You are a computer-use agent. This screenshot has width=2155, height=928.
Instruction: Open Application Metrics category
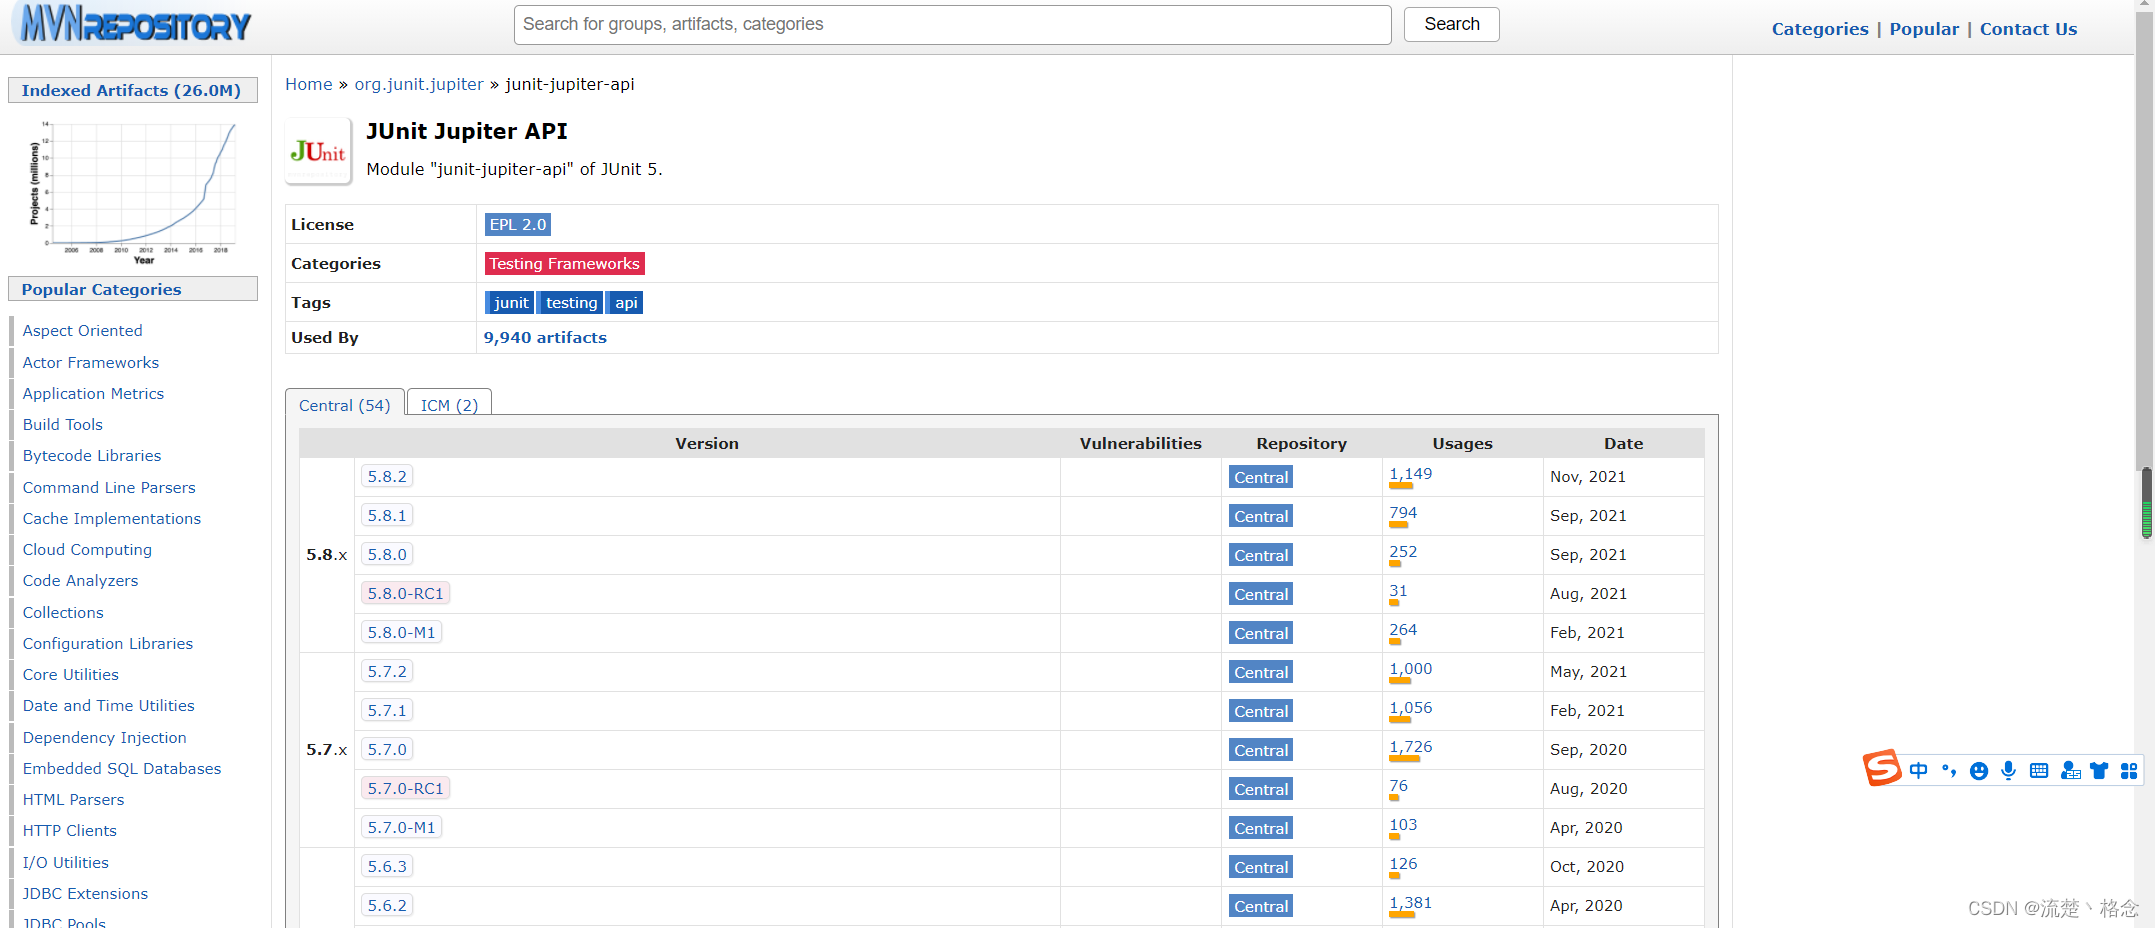pyautogui.click(x=93, y=393)
